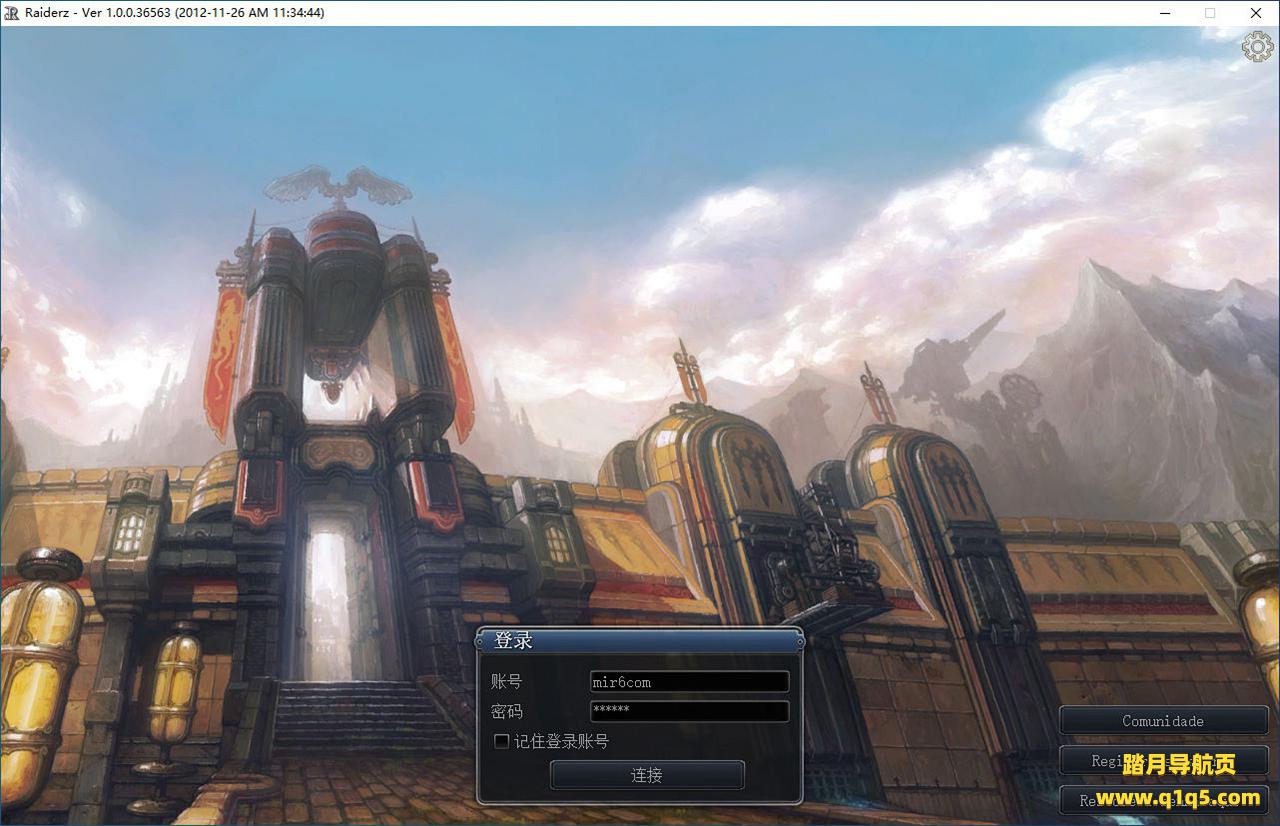Click the winged emblem atop the tower
This screenshot has width=1280, height=826.
tap(337, 187)
